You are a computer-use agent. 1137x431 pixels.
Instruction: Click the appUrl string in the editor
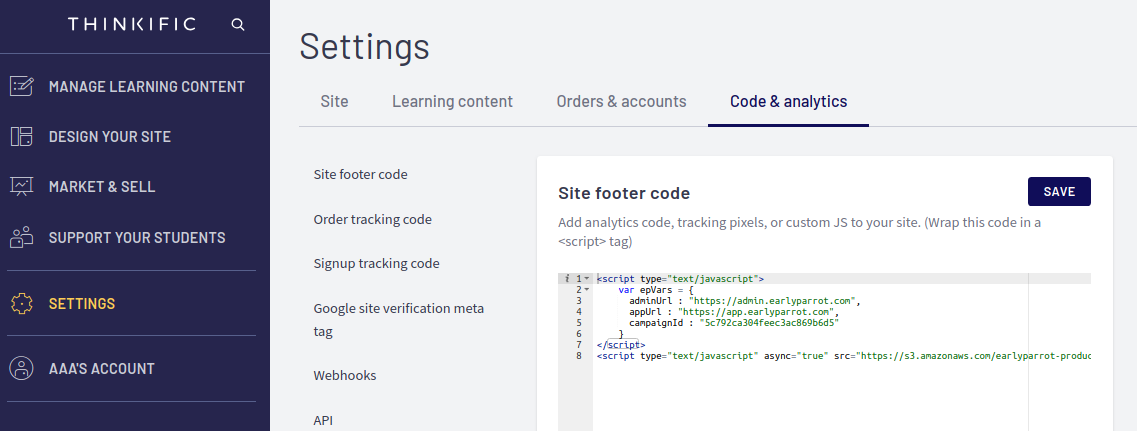point(757,312)
